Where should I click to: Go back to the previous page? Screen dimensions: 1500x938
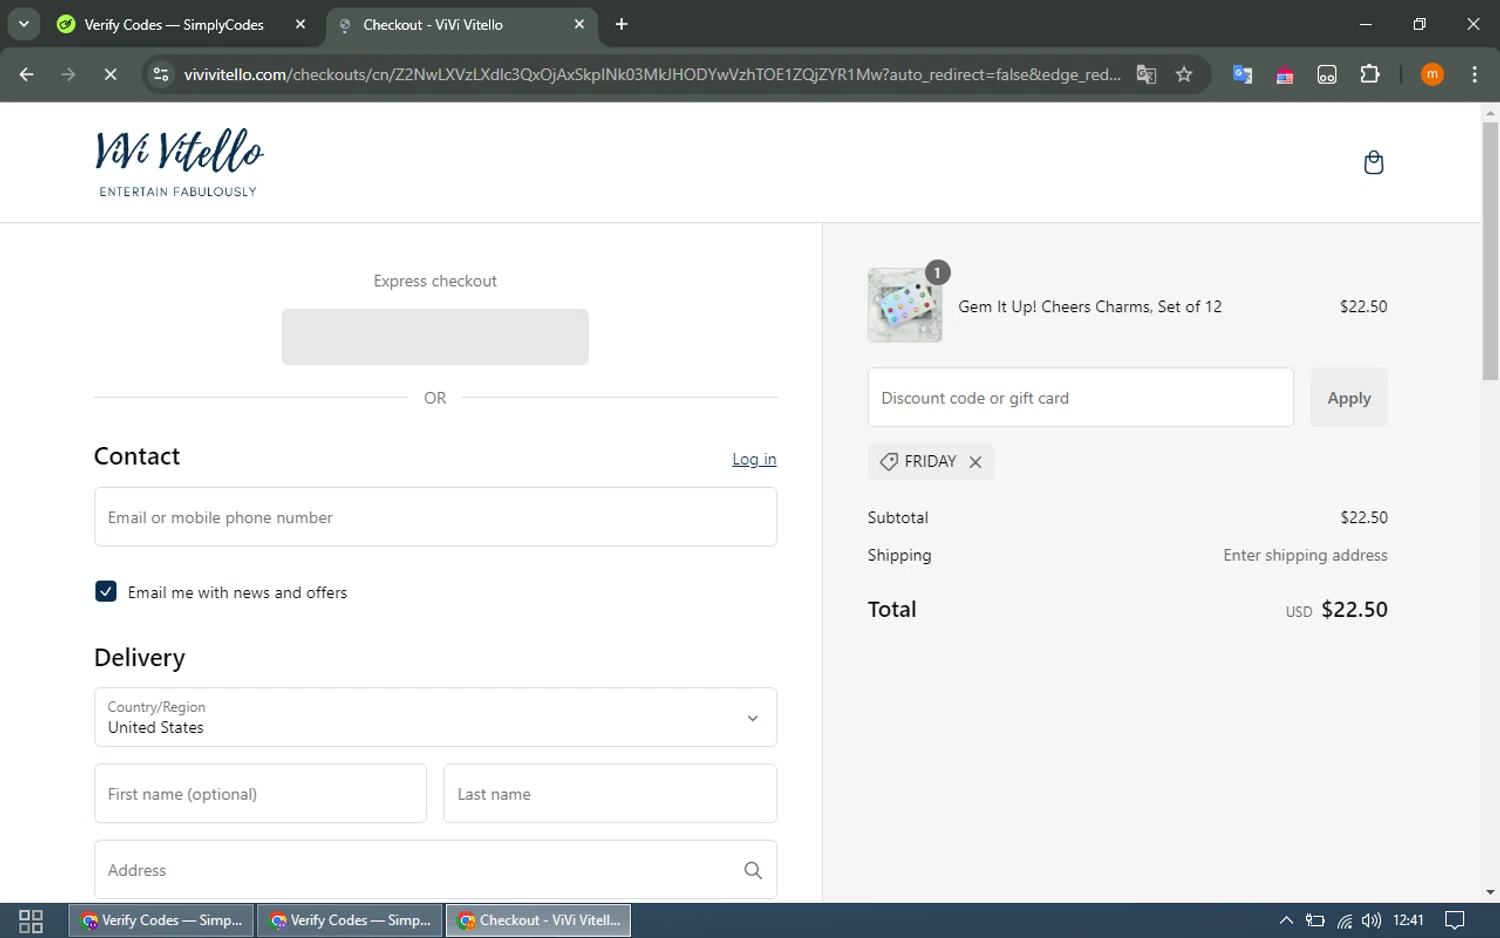click(27, 75)
